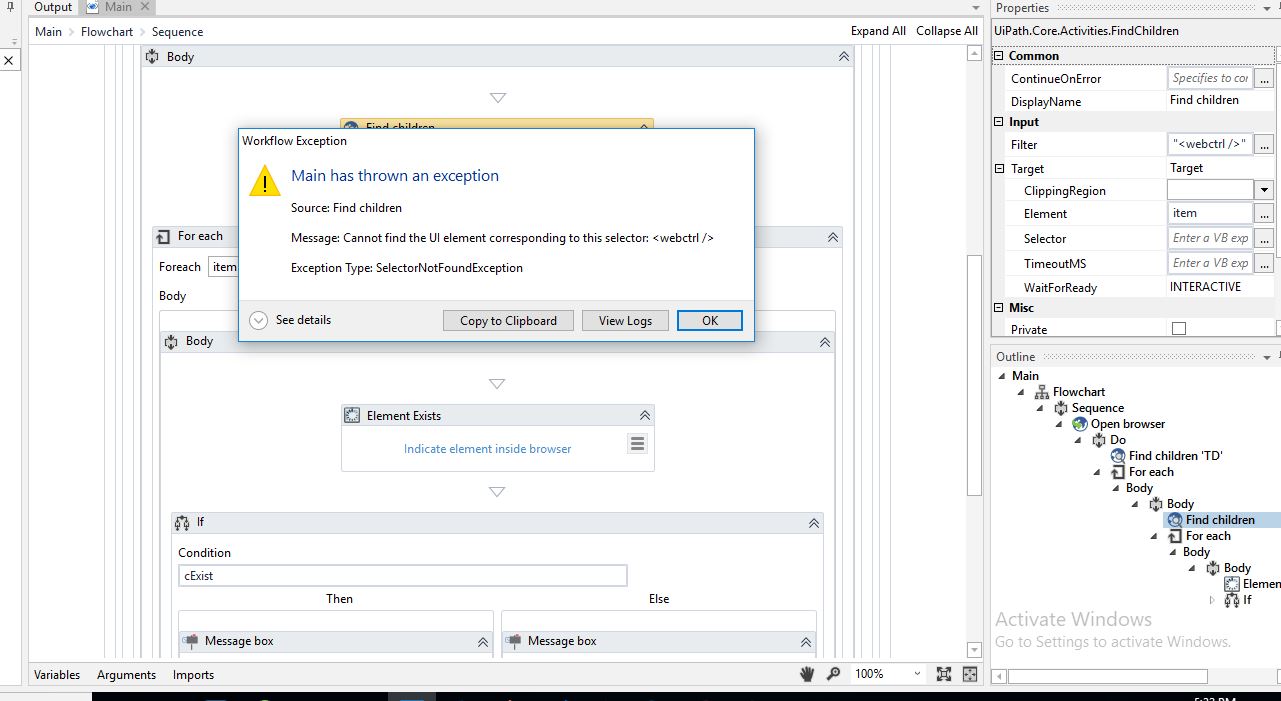Click the Element Exists activity icon
This screenshot has height=701, width=1281.
352,415
